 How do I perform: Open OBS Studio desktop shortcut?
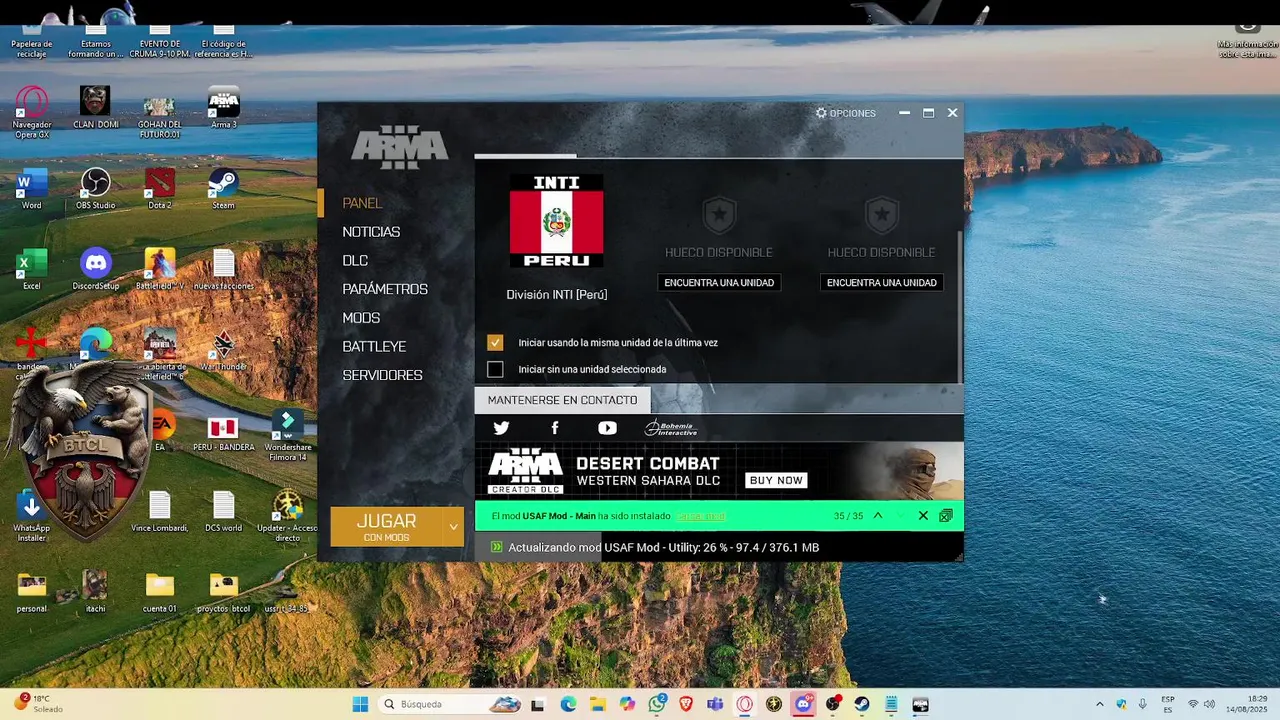(x=95, y=189)
